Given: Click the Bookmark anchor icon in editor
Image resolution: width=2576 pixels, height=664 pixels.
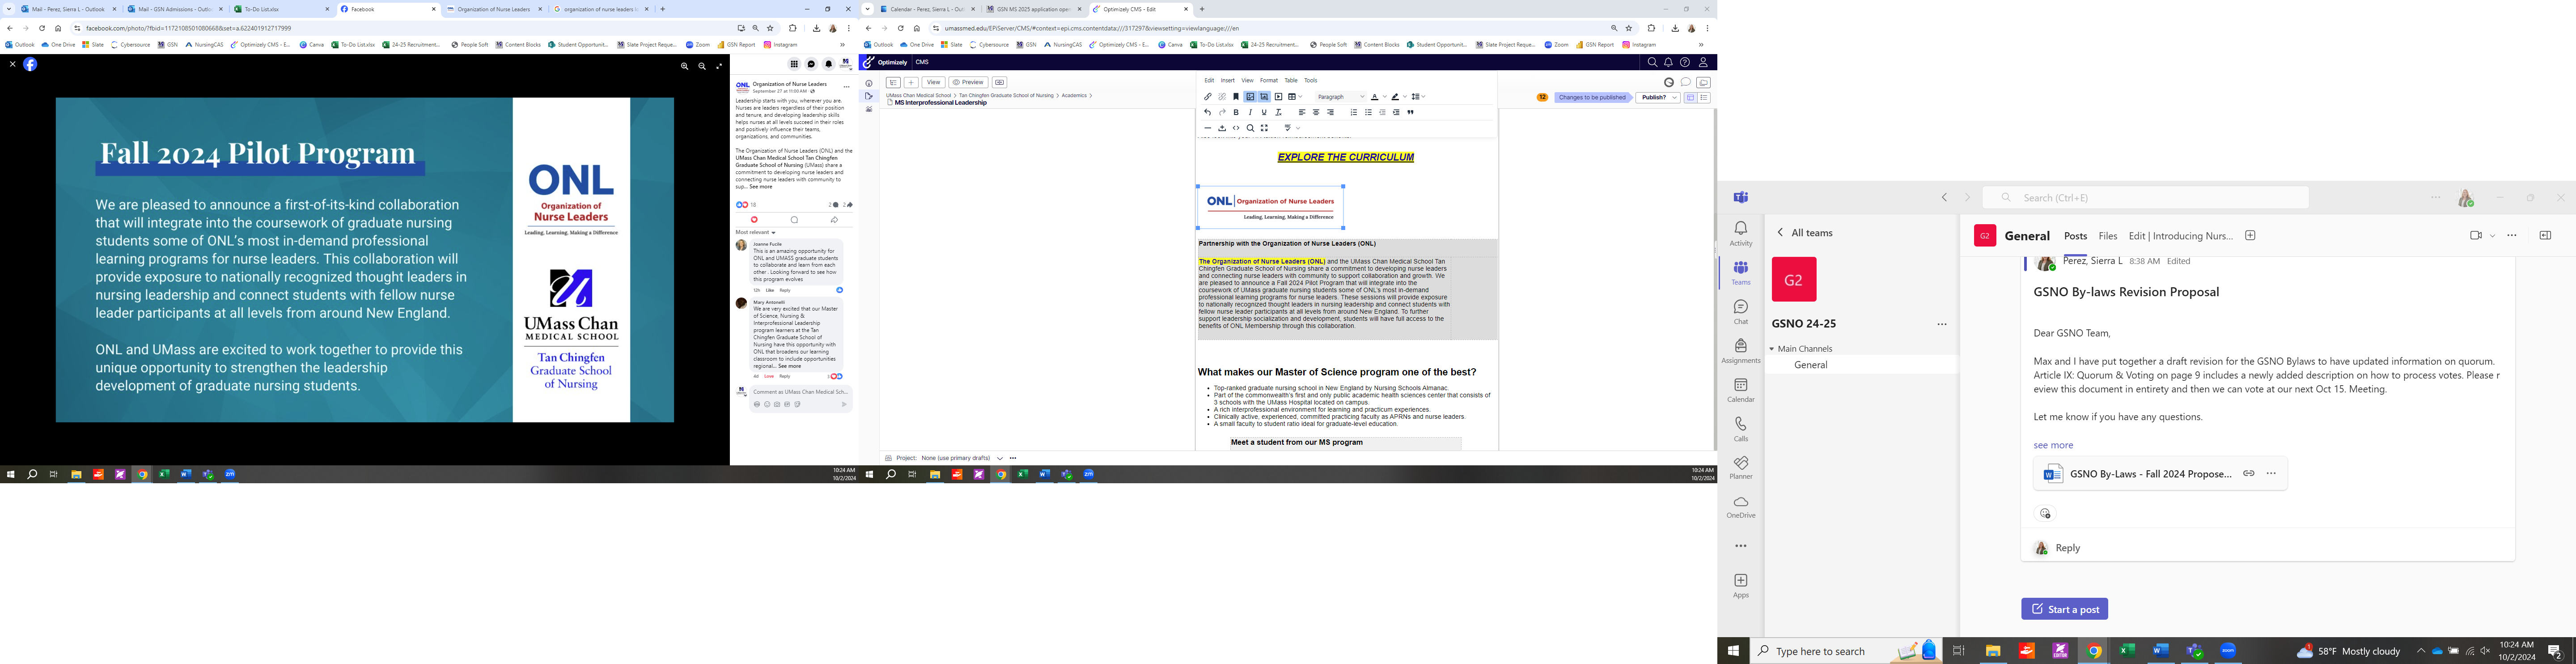Looking at the screenshot, I should (x=1236, y=97).
